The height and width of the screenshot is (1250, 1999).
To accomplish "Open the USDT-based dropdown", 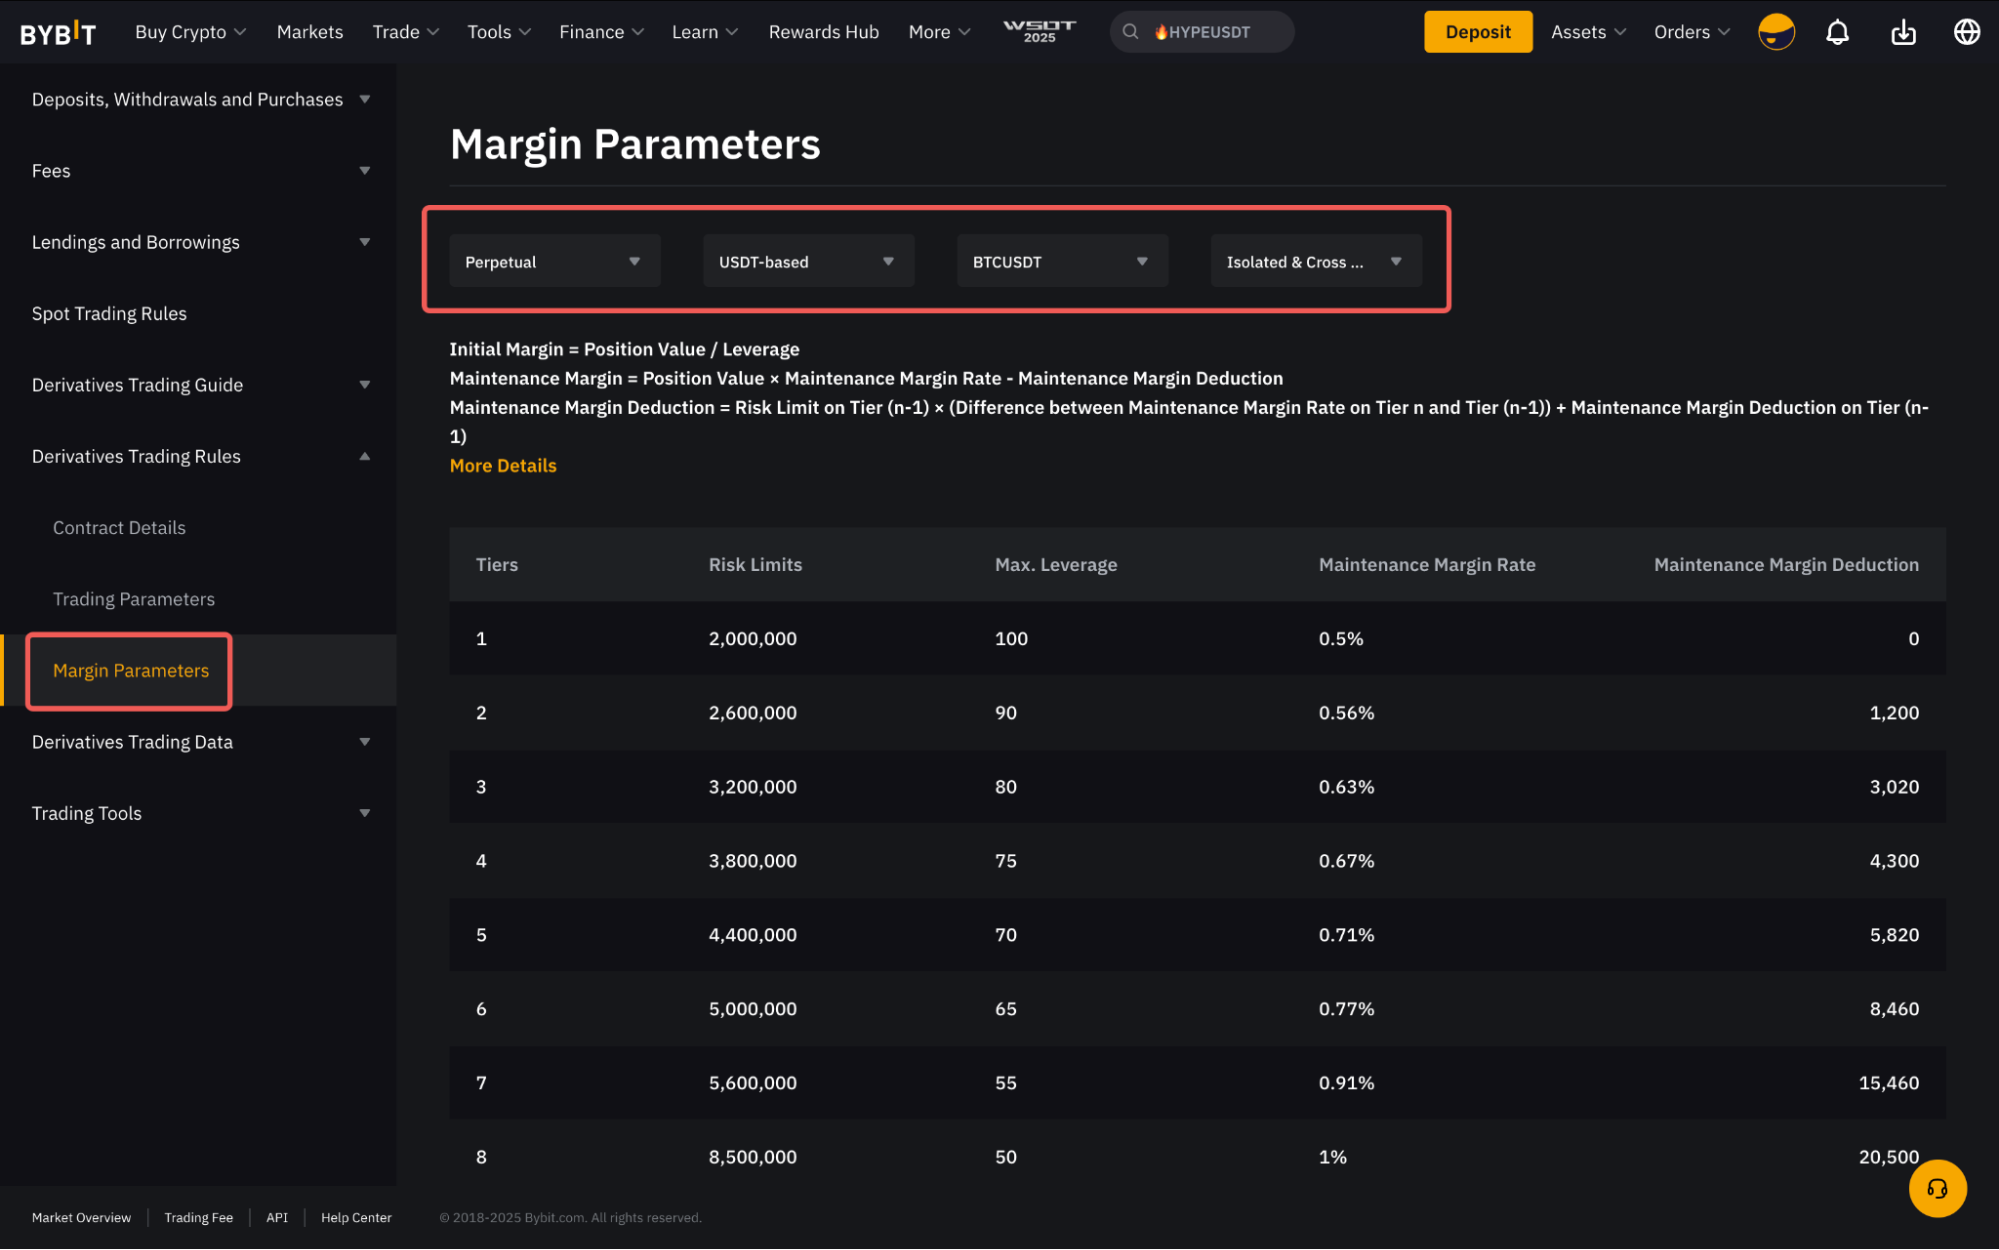I will tap(807, 261).
